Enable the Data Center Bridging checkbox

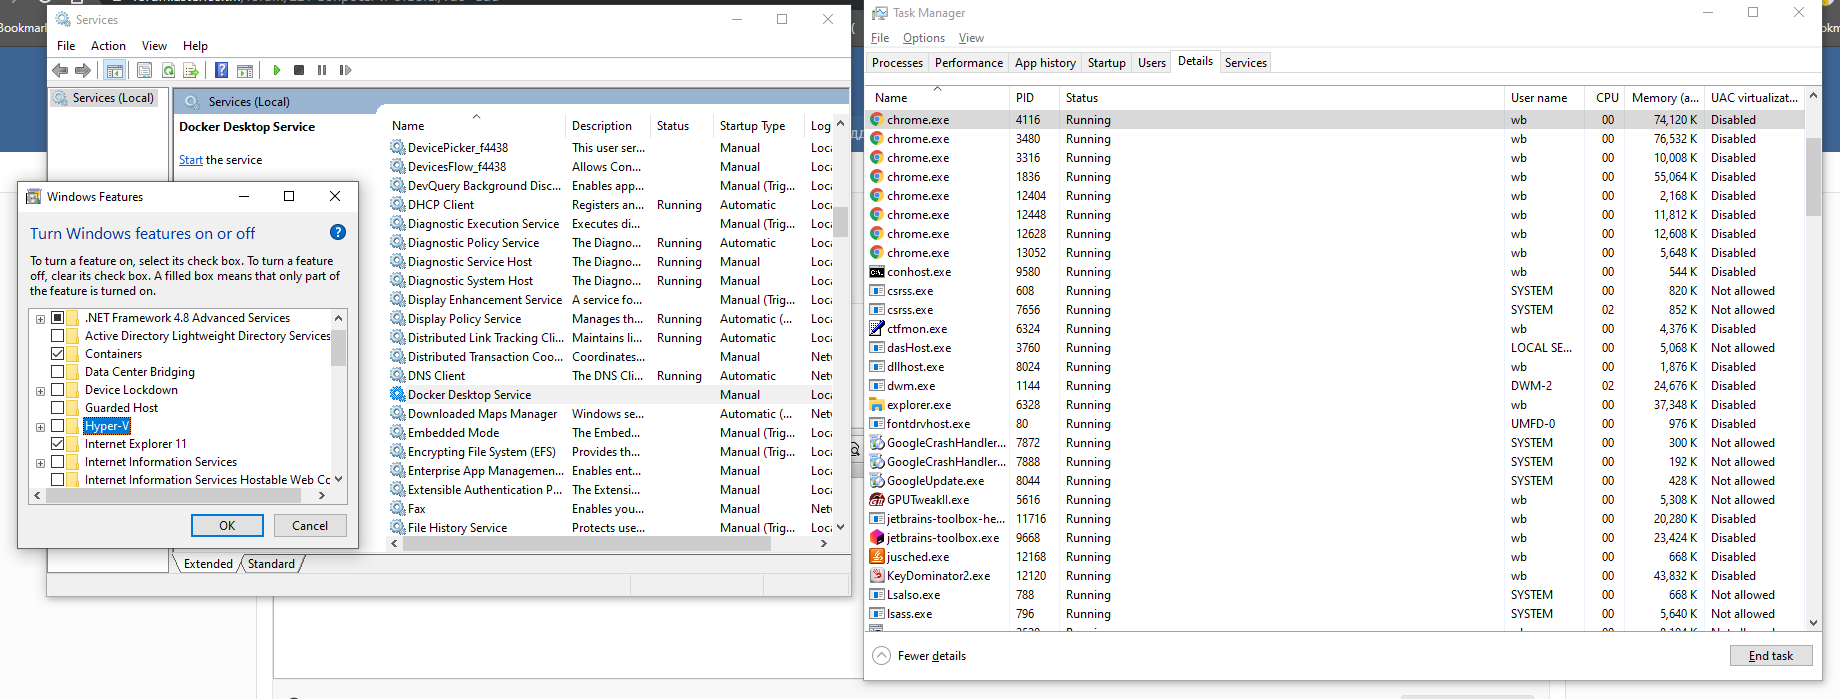click(x=58, y=372)
